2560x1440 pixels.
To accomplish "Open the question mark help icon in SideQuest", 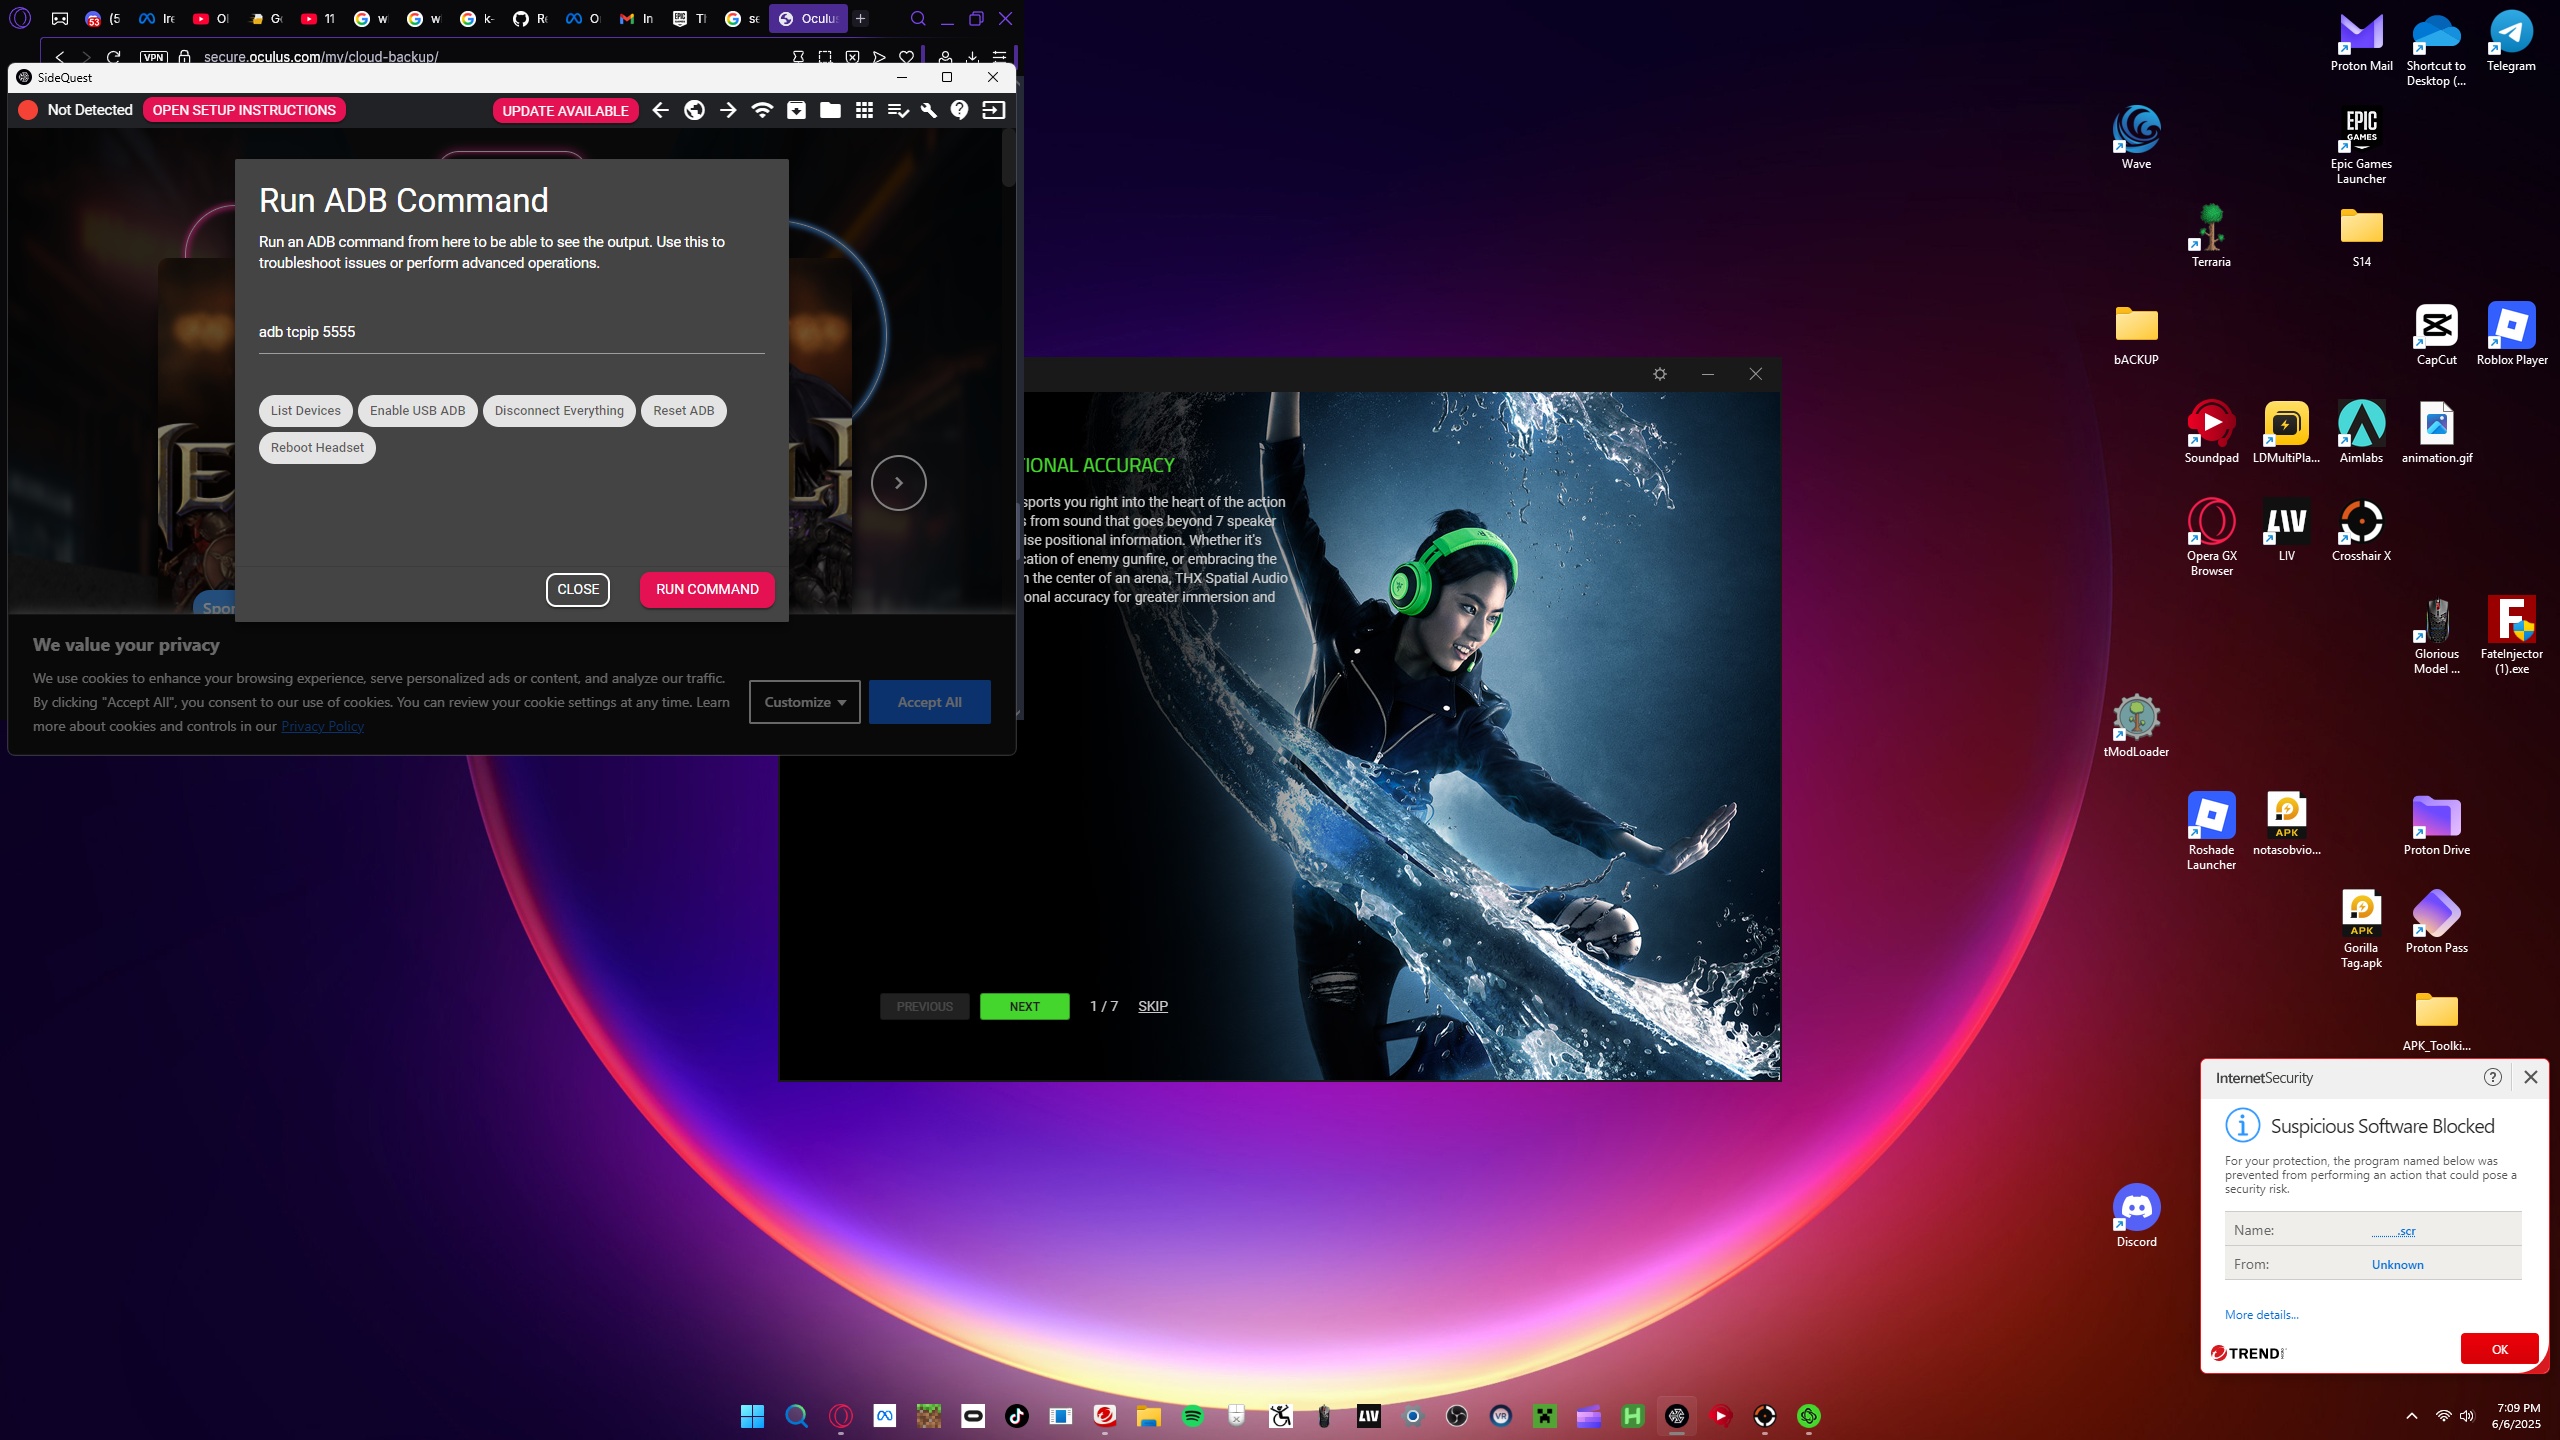I will pyautogui.click(x=960, y=110).
